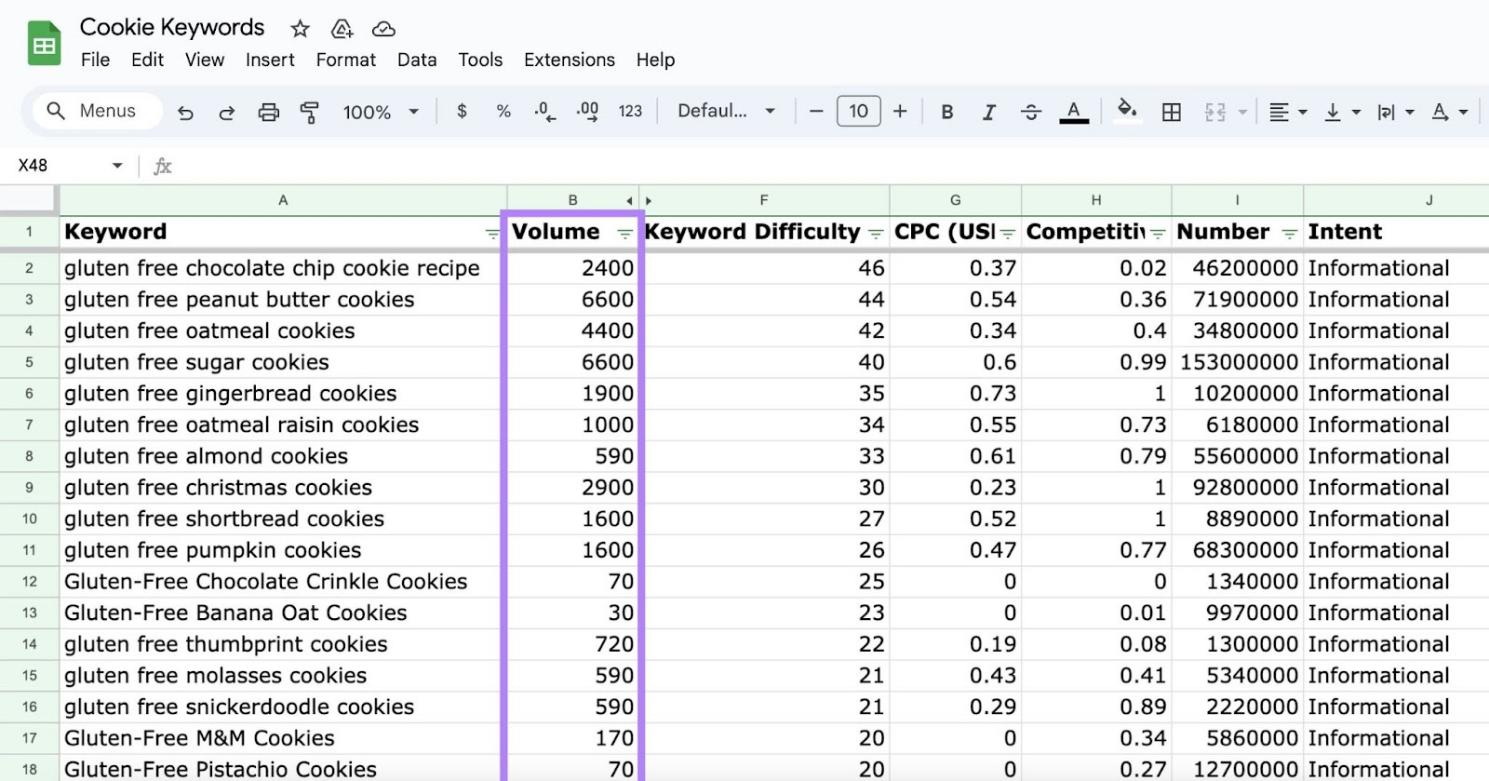Format as currency with dollar icon

click(462, 112)
